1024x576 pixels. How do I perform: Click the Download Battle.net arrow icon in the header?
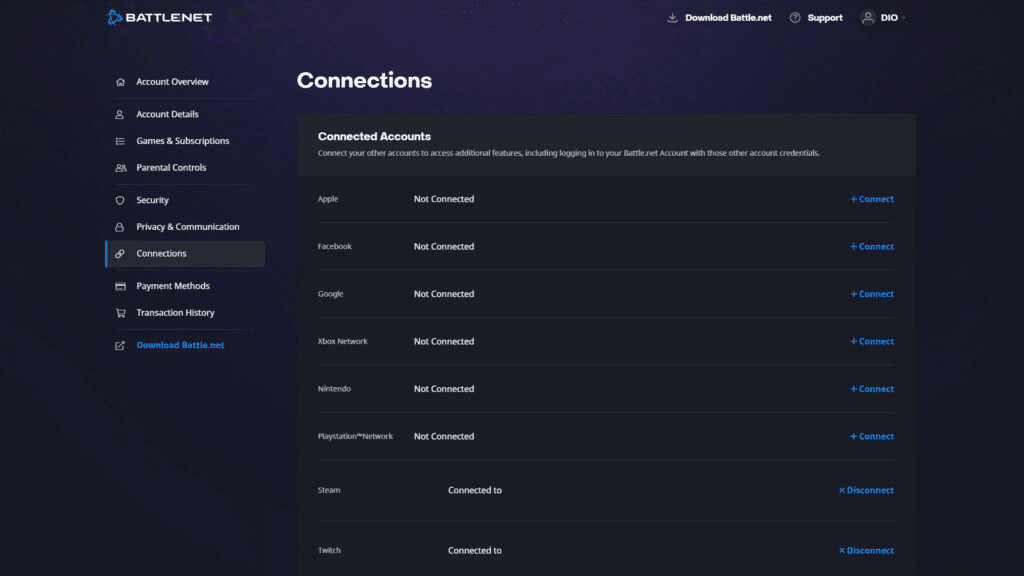672,17
